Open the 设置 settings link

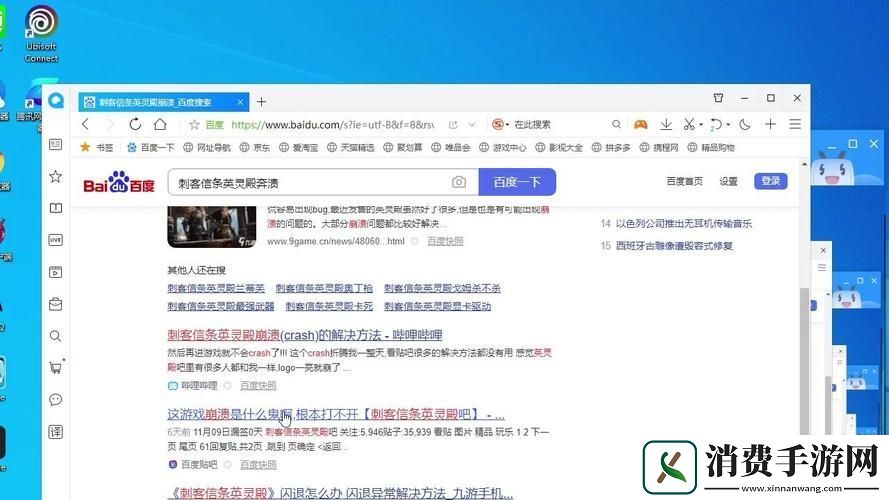point(728,181)
